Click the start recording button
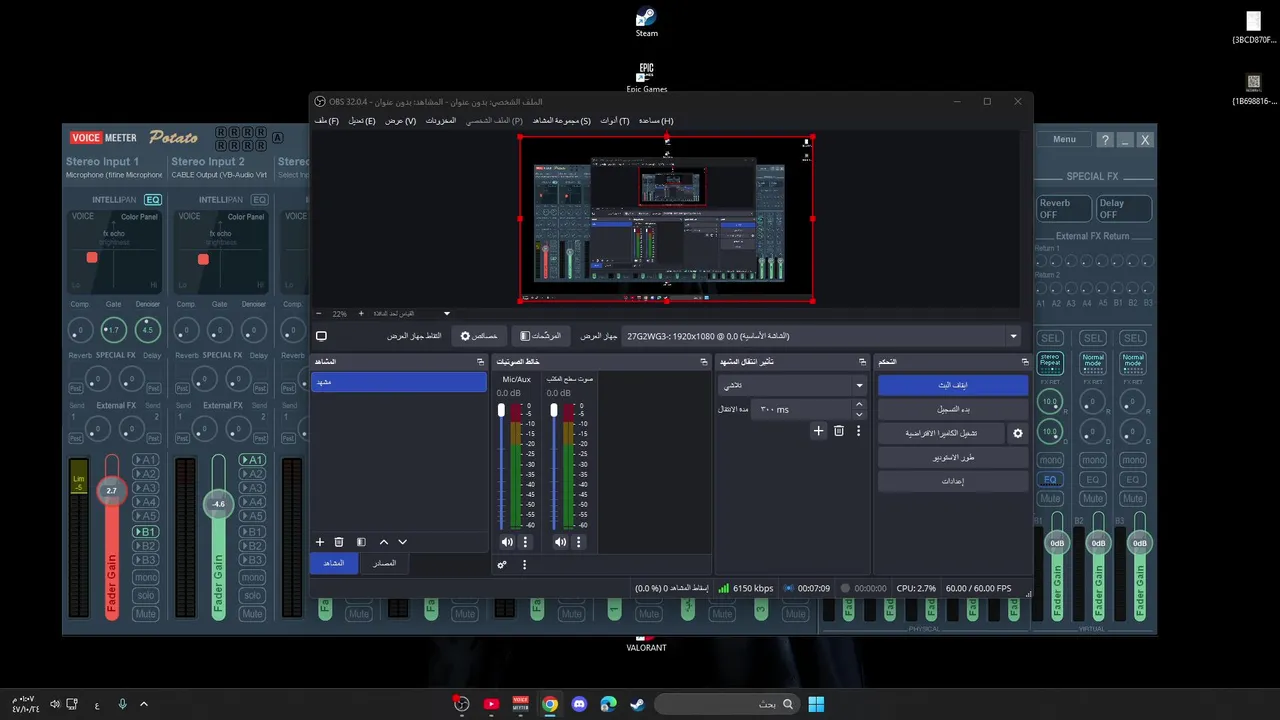The width and height of the screenshot is (1280, 720). pos(953,409)
